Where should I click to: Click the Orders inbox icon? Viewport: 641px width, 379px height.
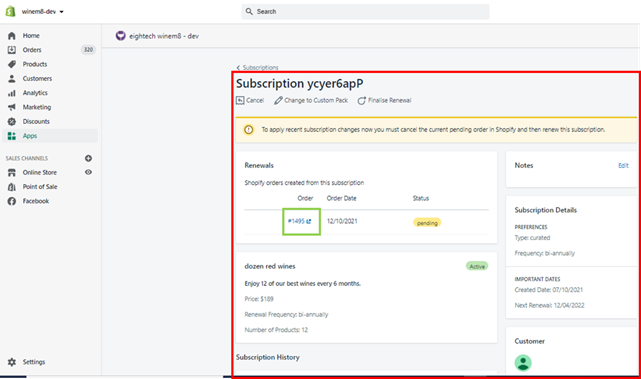pos(12,50)
